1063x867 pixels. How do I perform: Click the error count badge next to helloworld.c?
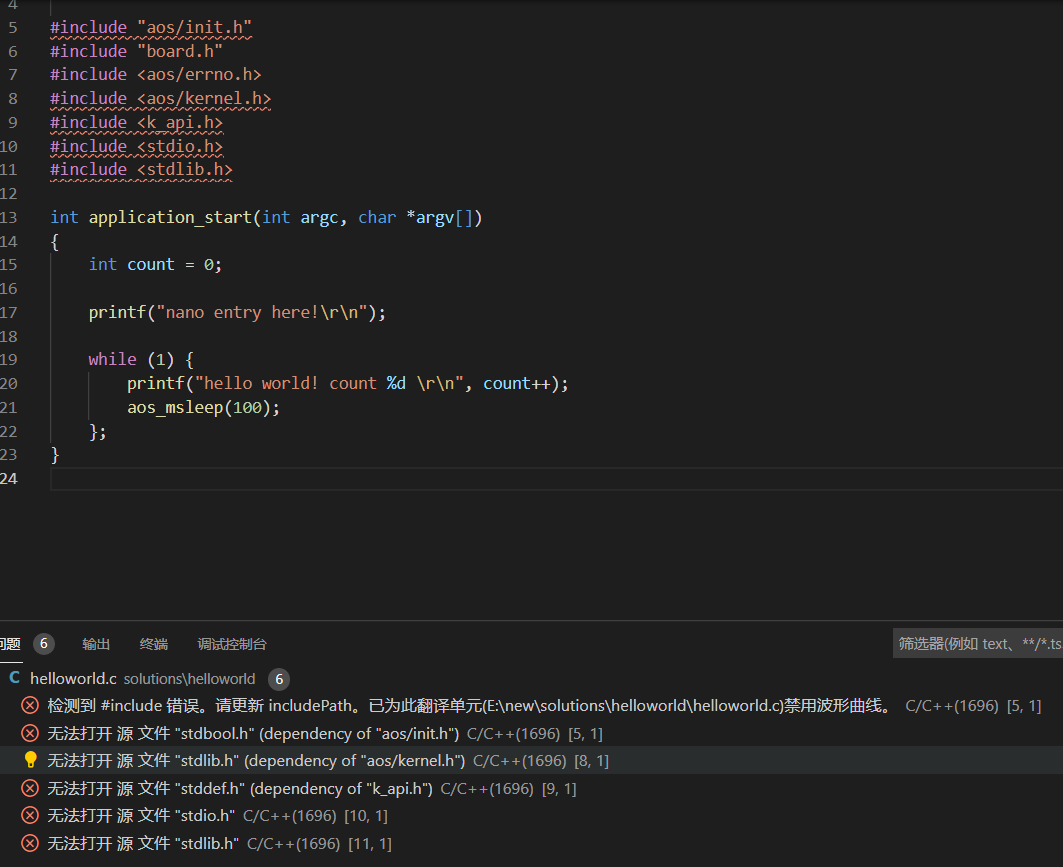click(278, 678)
